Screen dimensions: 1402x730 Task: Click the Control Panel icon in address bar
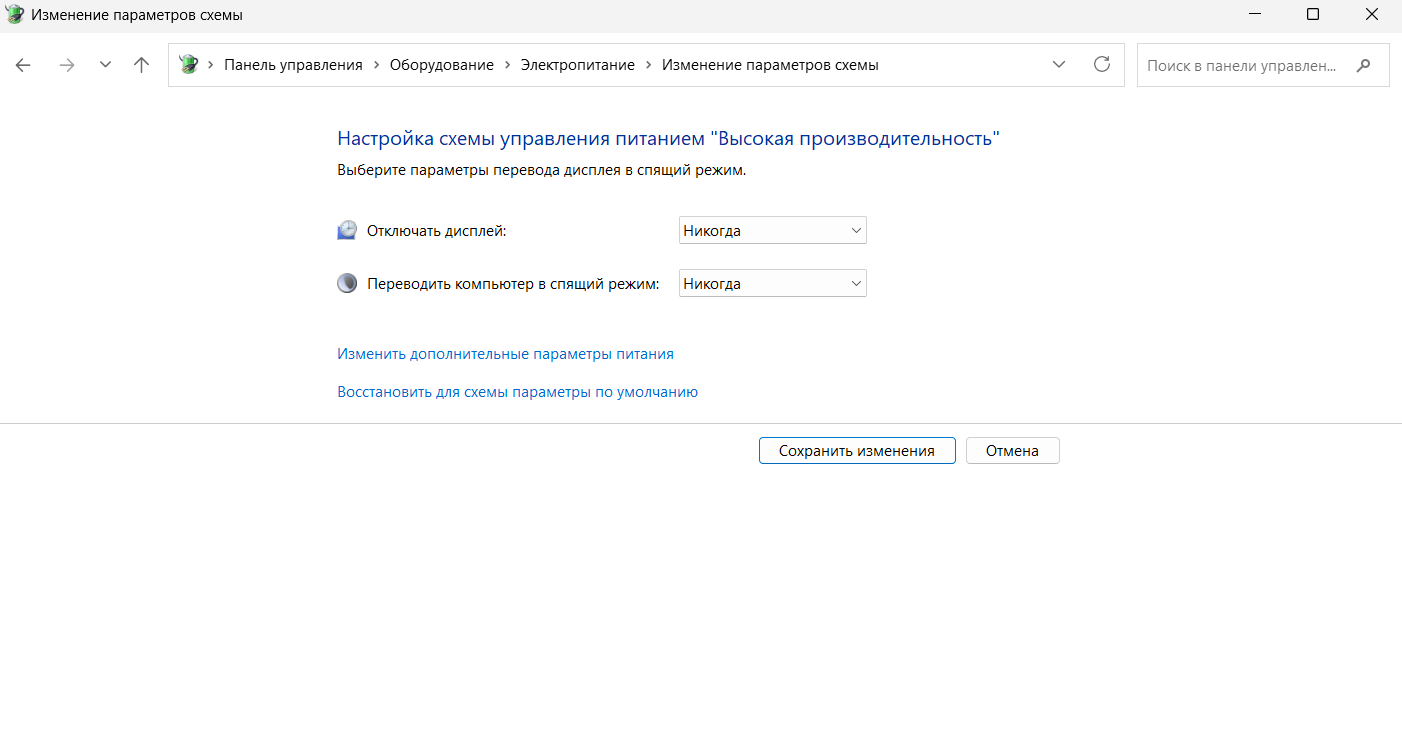[x=188, y=65]
